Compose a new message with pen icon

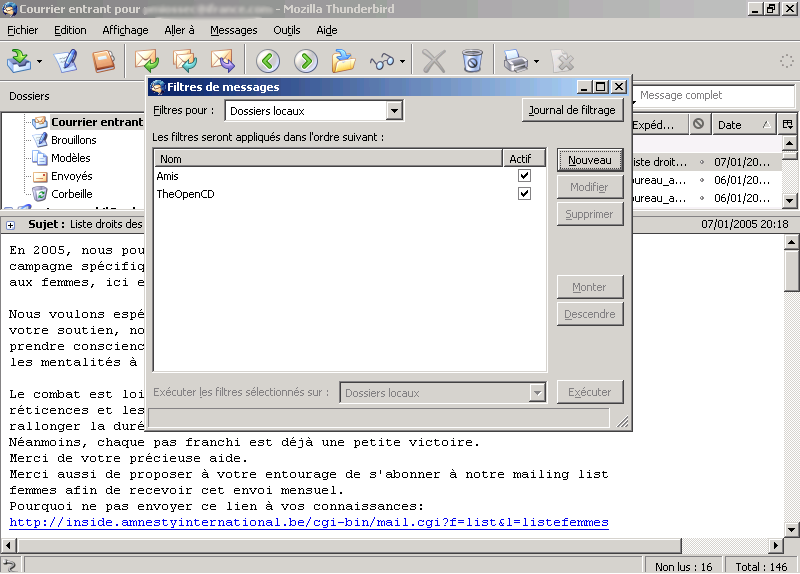(66, 61)
